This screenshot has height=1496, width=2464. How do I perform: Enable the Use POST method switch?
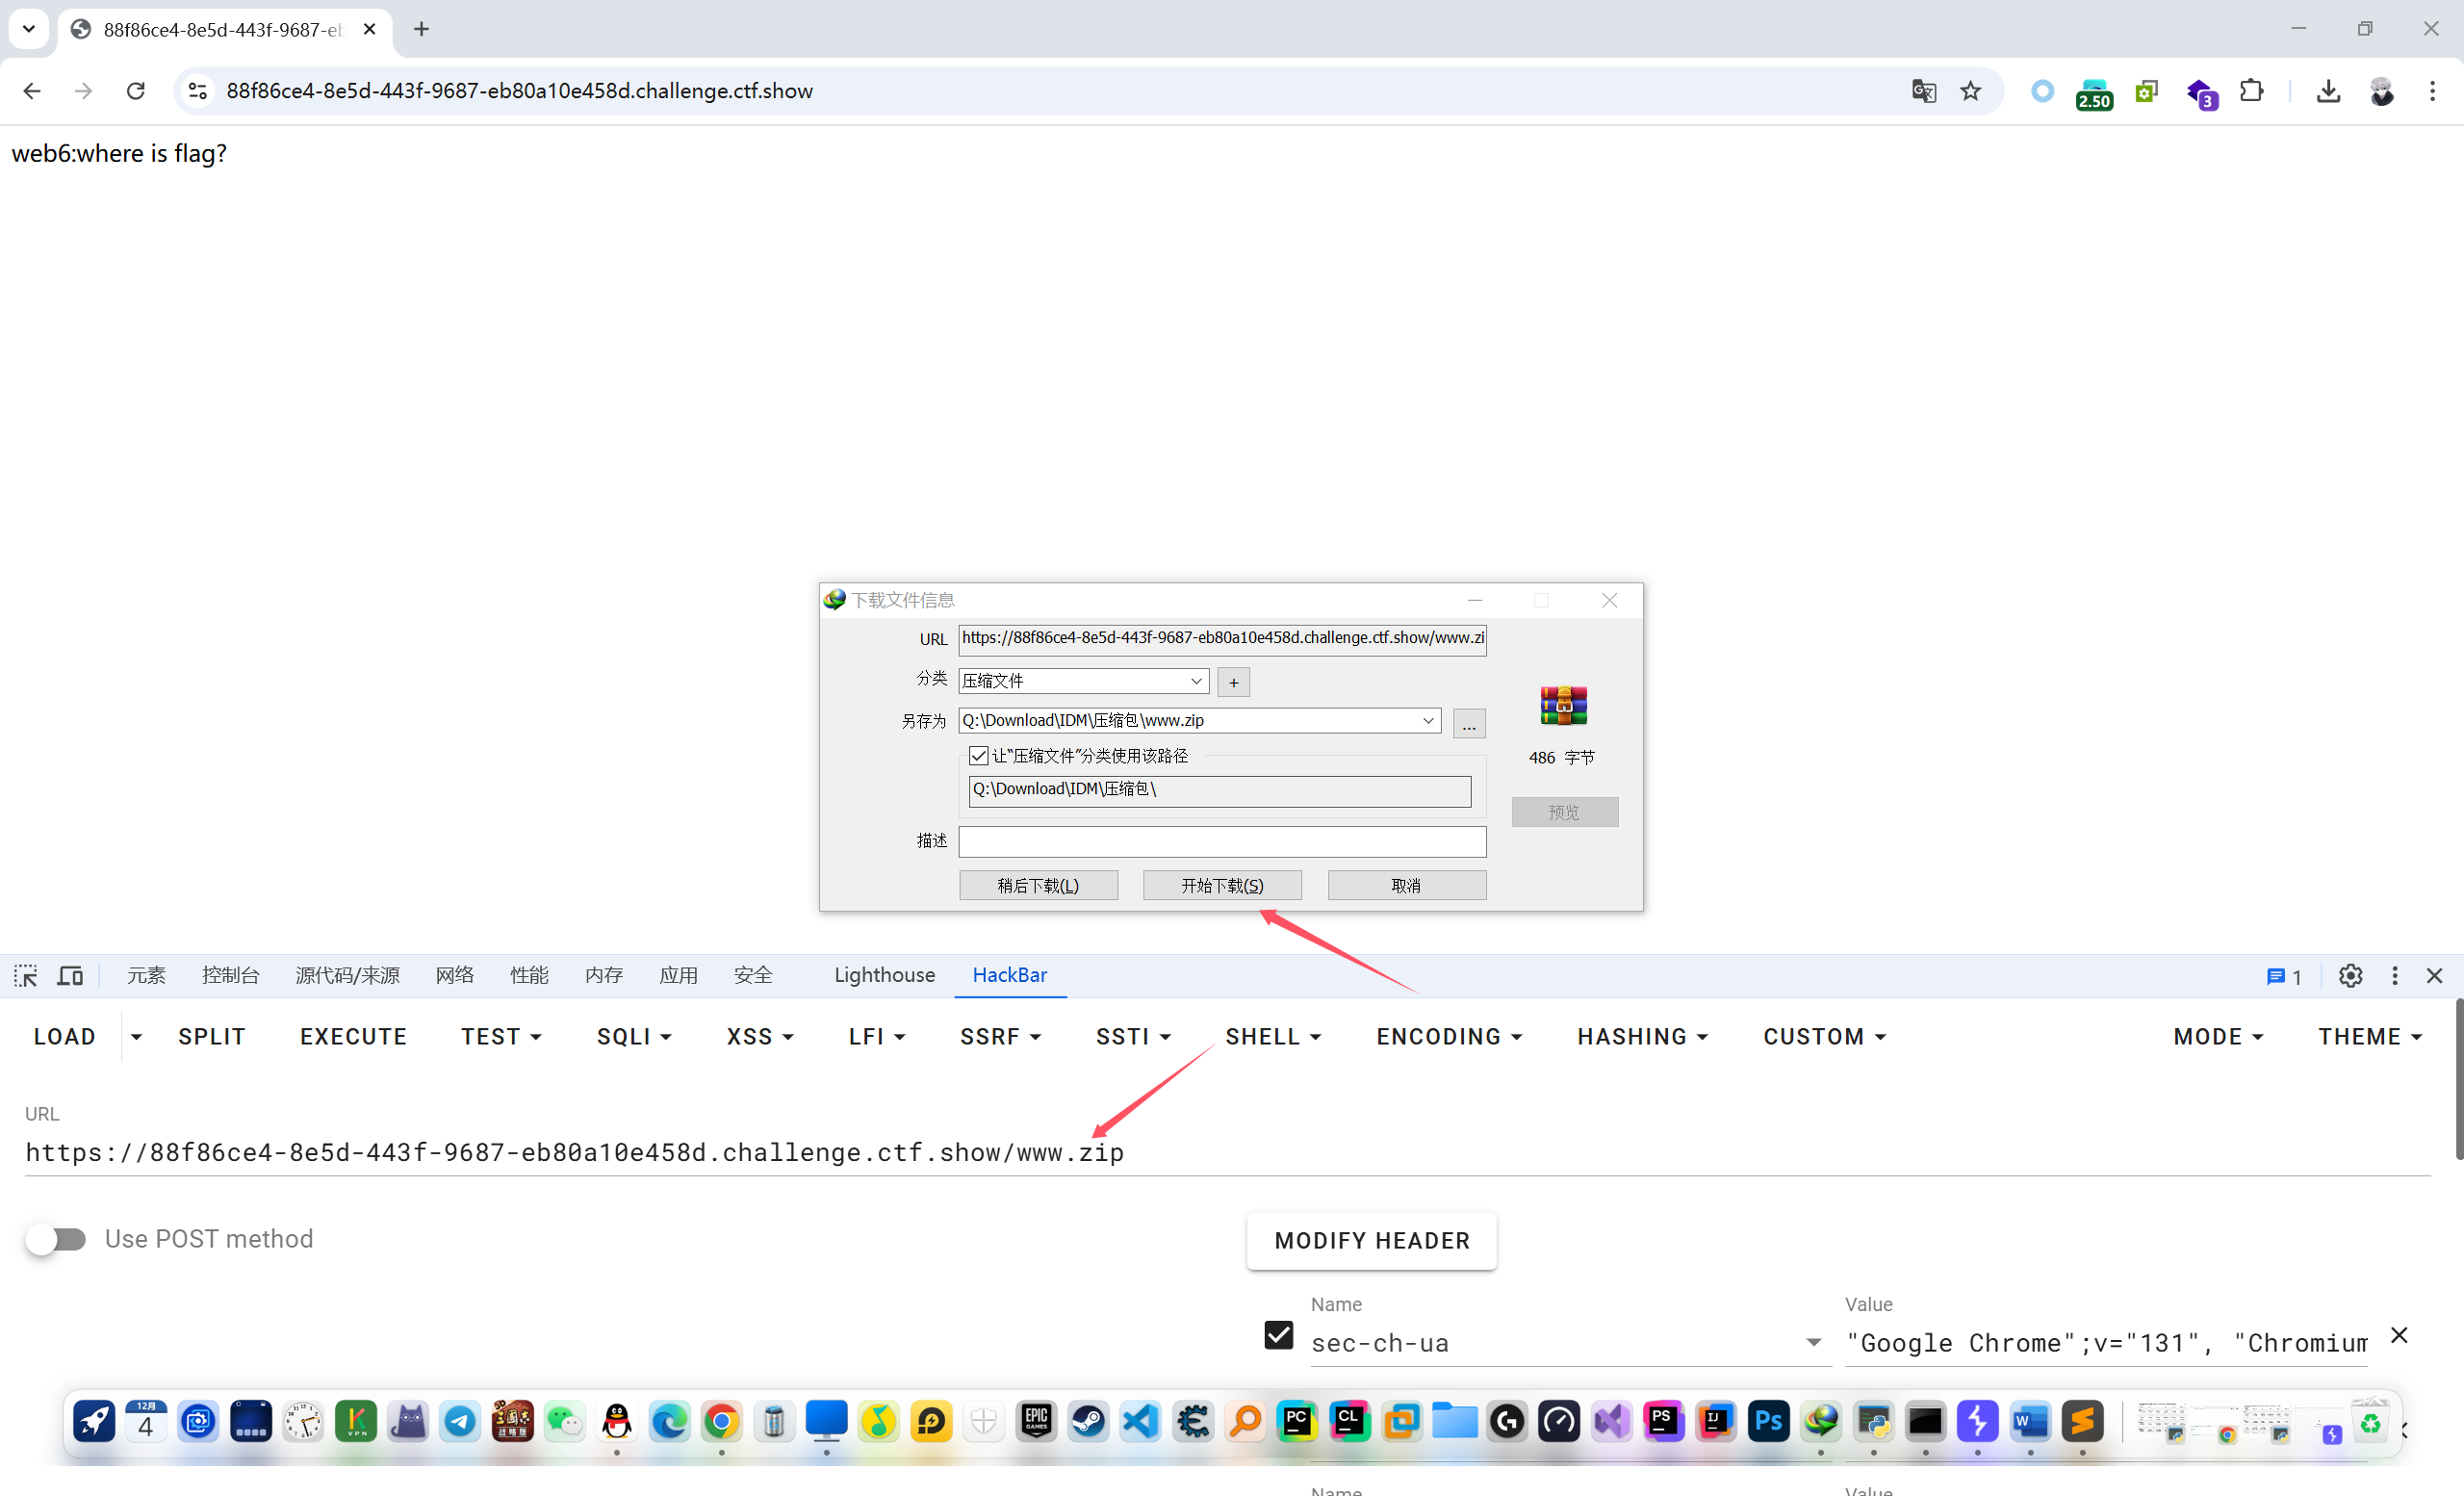[x=56, y=1239]
